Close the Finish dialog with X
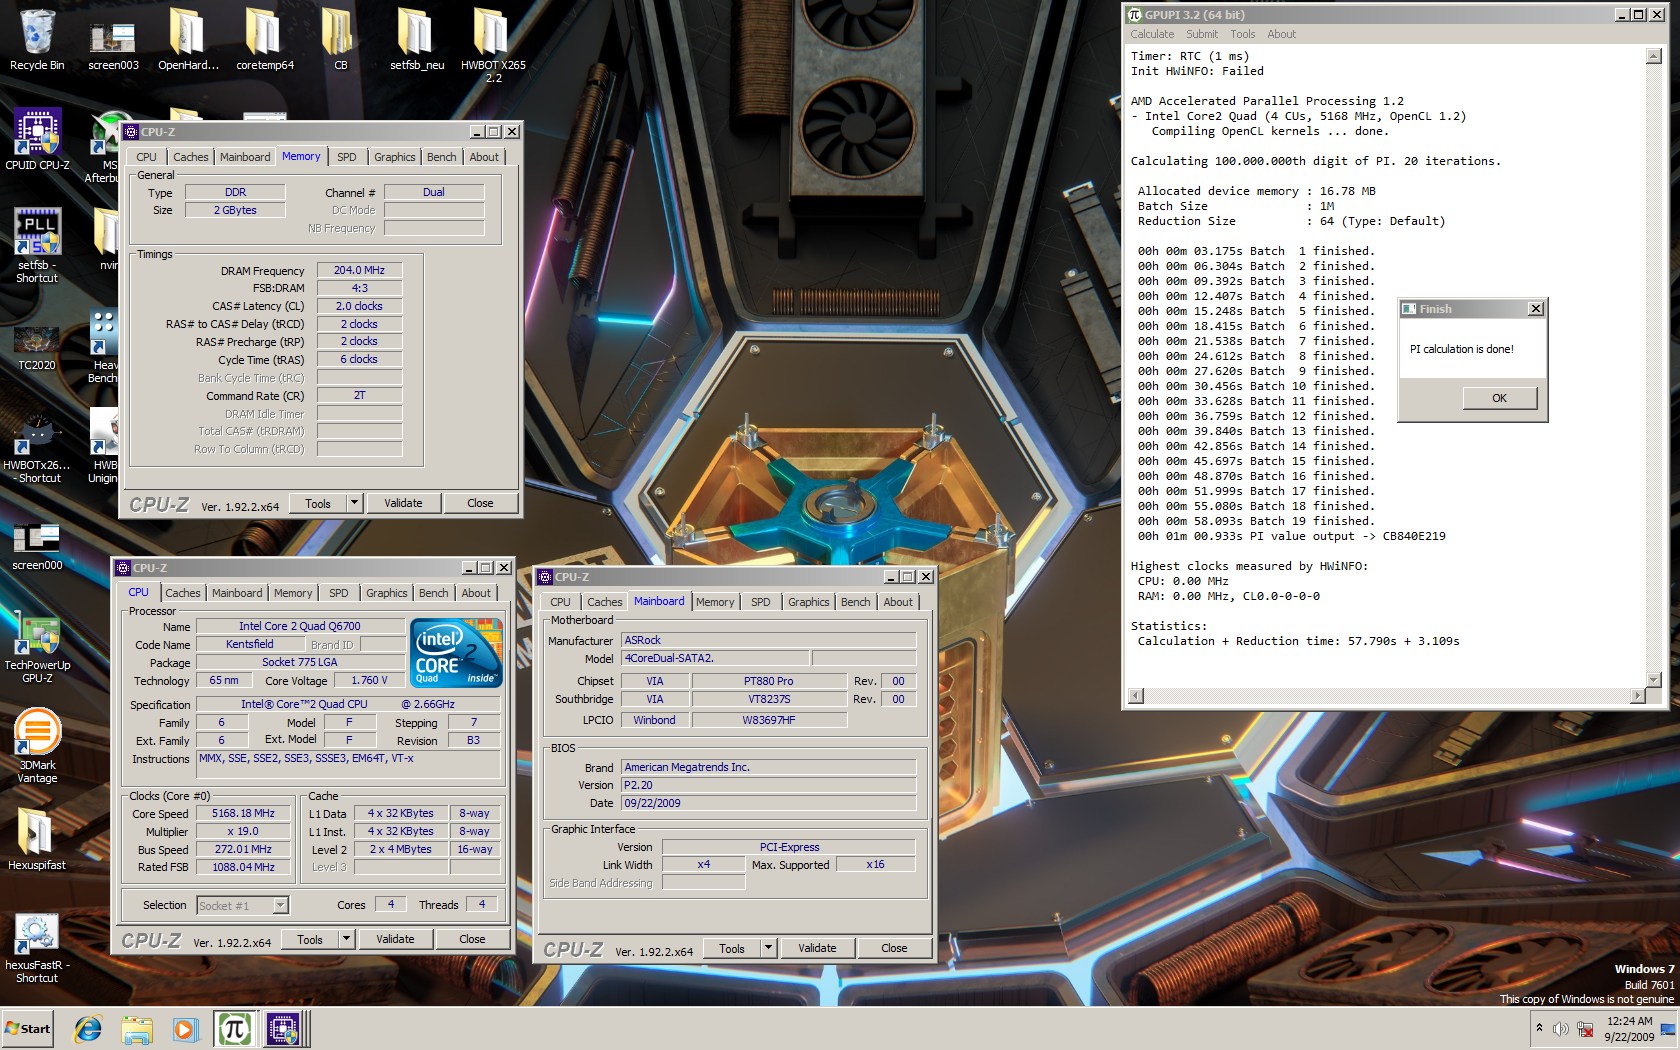 tap(1536, 309)
